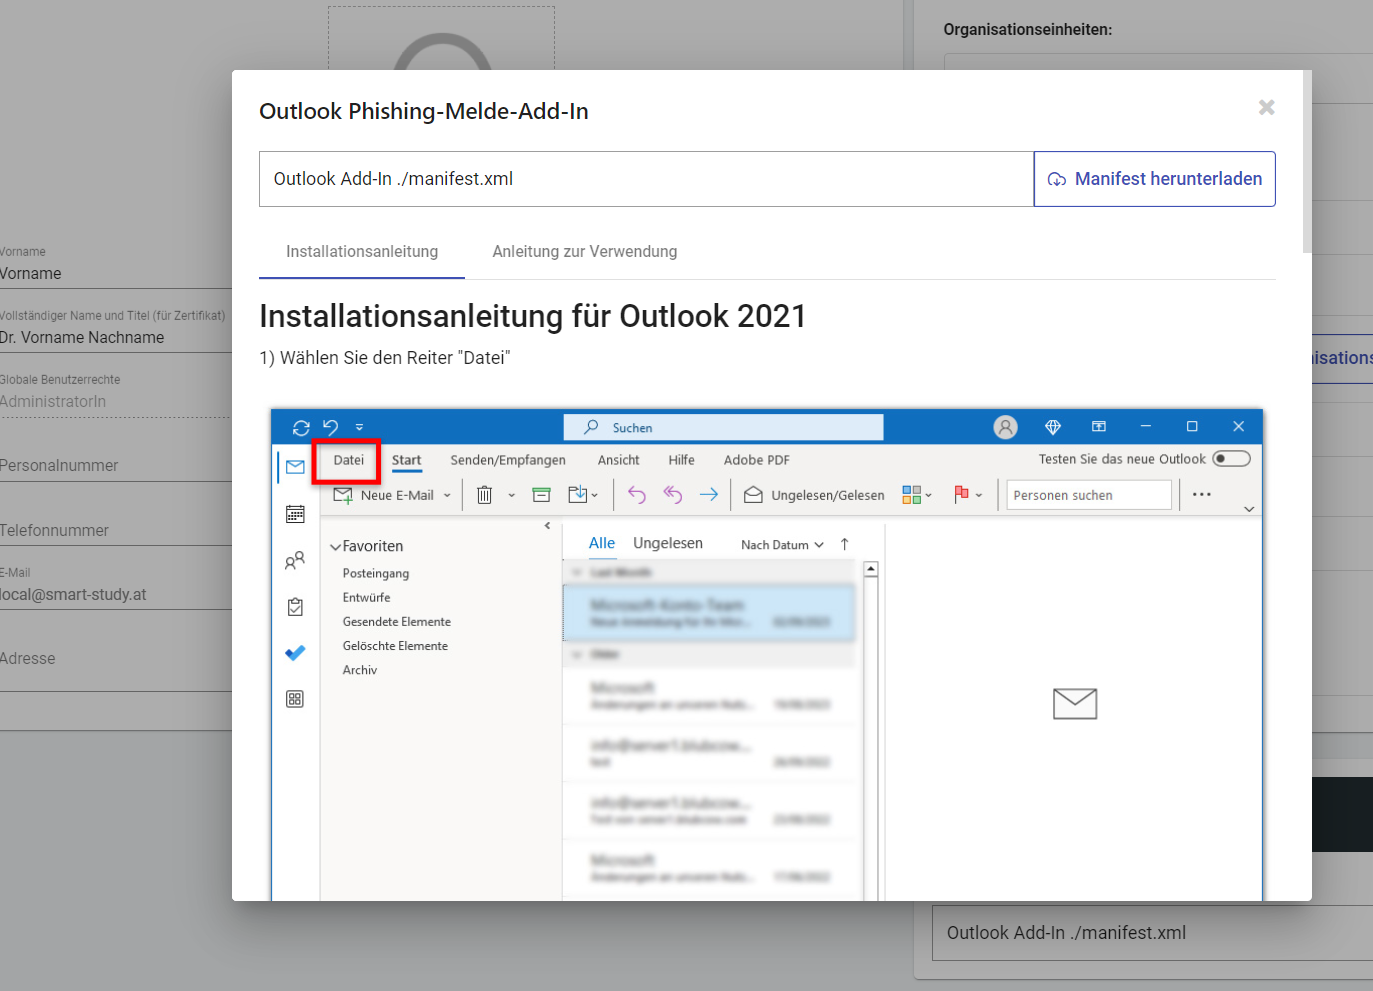The height and width of the screenshot is (991, 1373).
Task: Click the red flag follow-up icon
Action: (961, 494)
